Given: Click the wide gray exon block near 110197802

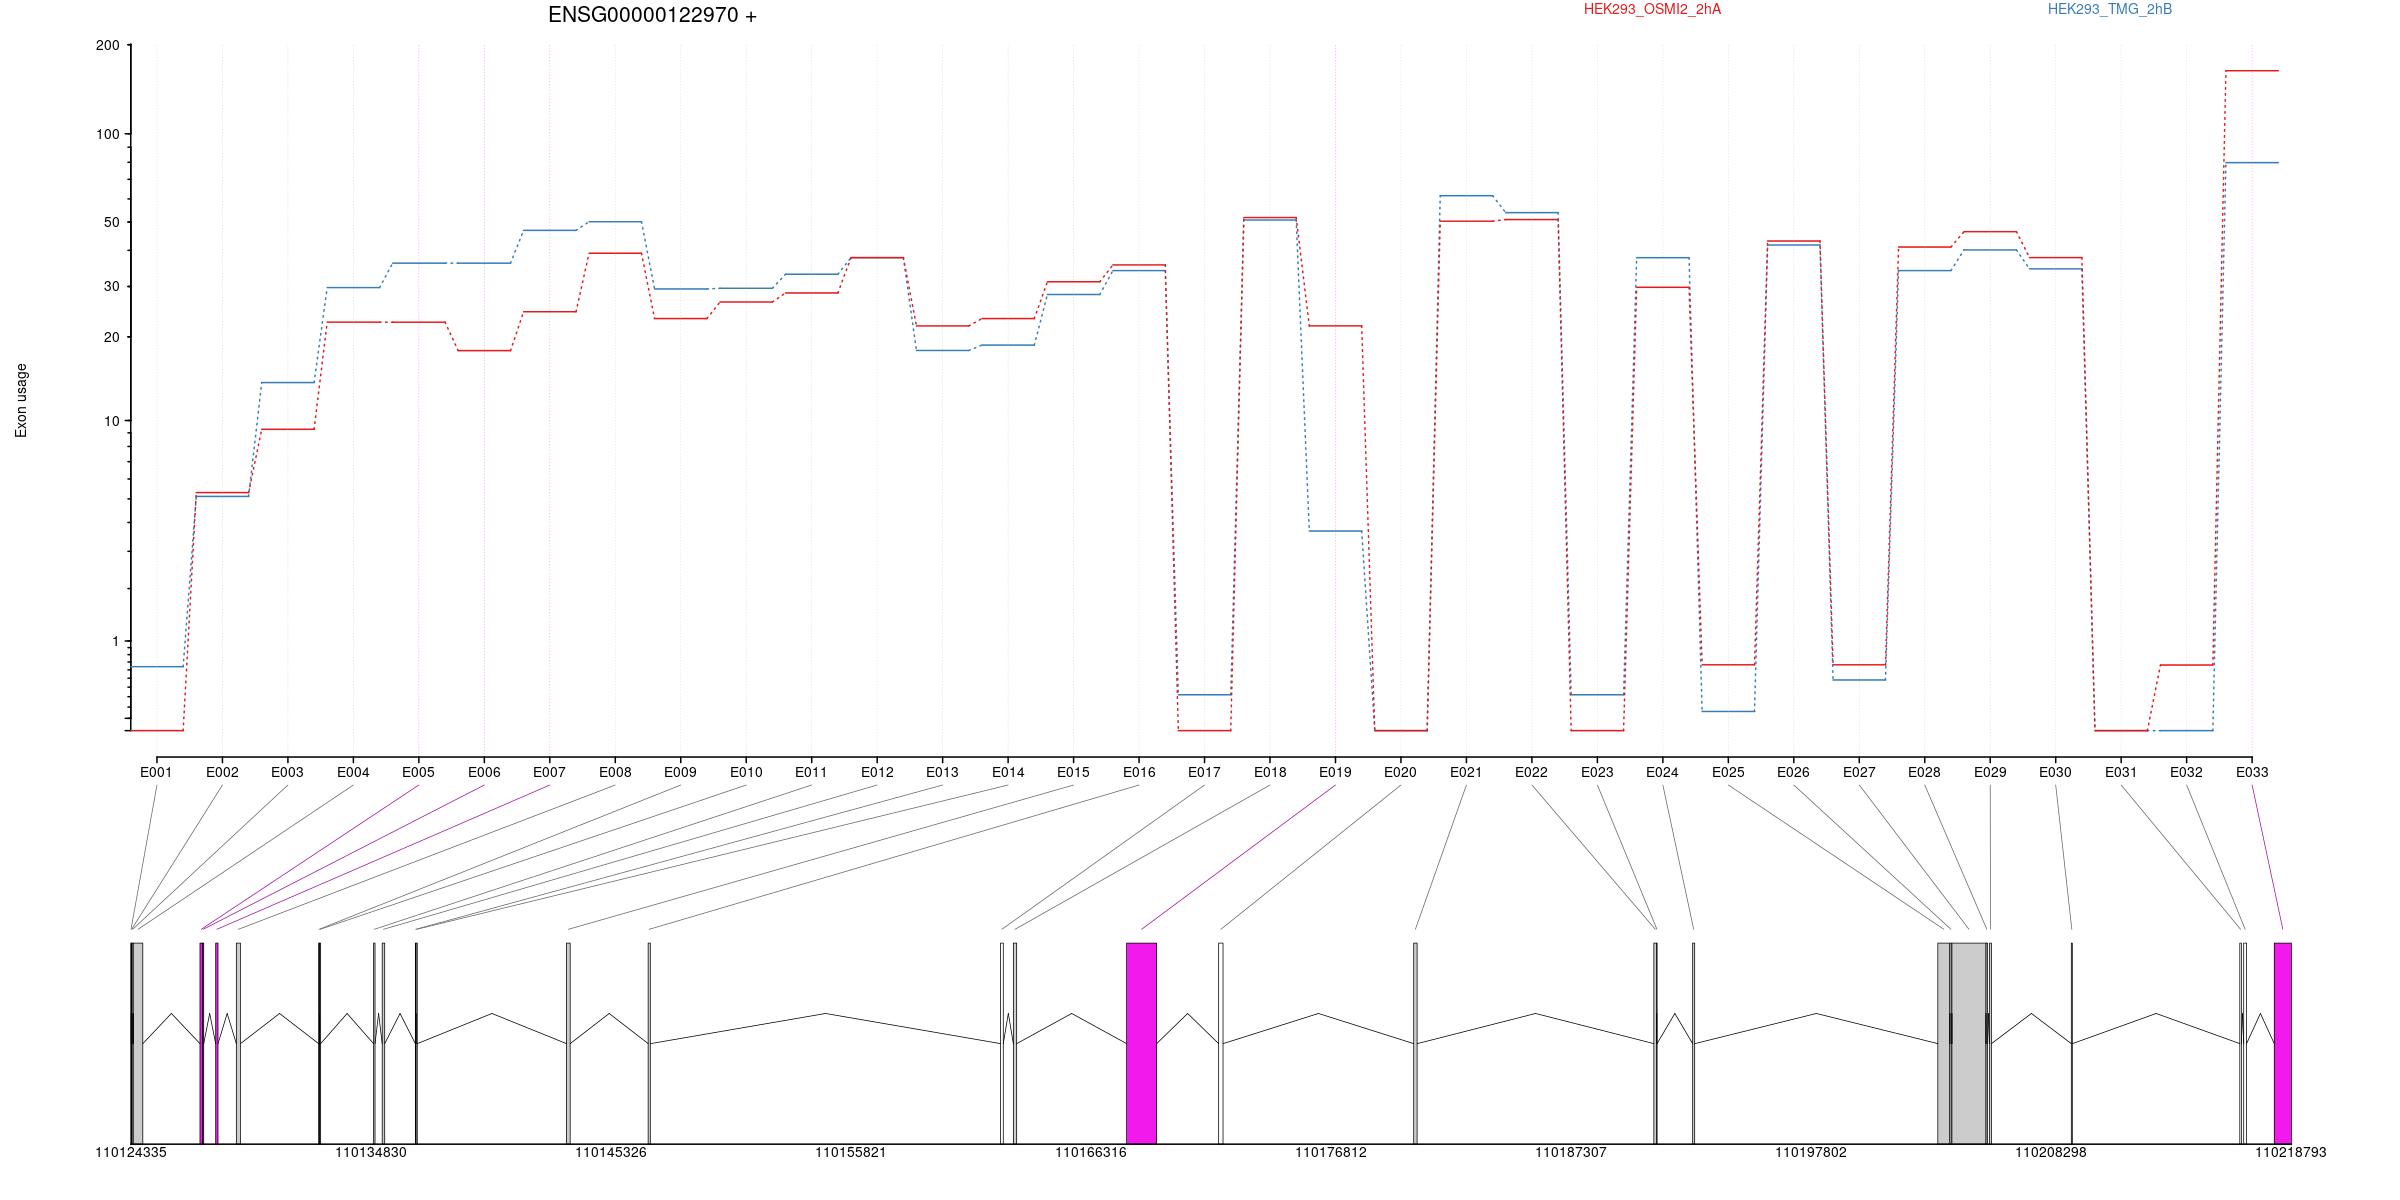Looking at the screenshot, I should click(1968, 1043).
